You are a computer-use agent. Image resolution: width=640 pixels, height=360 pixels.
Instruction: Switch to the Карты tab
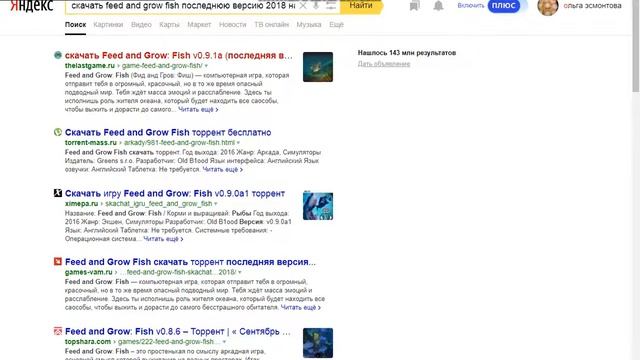[x=169, y=24]
